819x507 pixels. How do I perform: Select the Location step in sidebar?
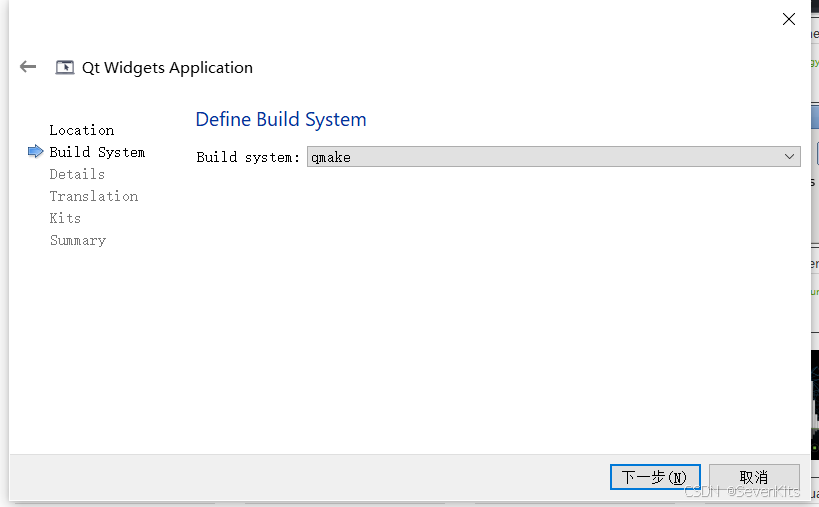point(81,130)
